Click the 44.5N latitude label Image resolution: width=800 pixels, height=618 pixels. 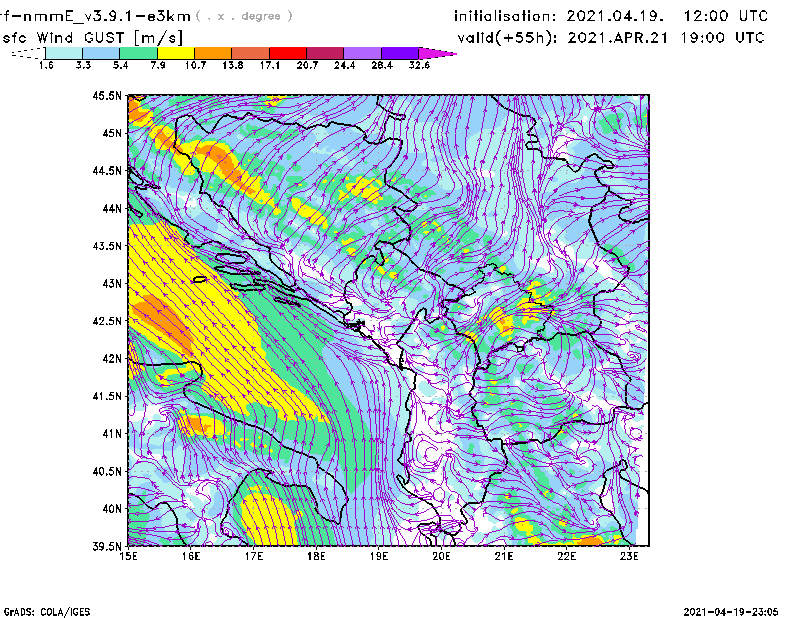point(108,170)
